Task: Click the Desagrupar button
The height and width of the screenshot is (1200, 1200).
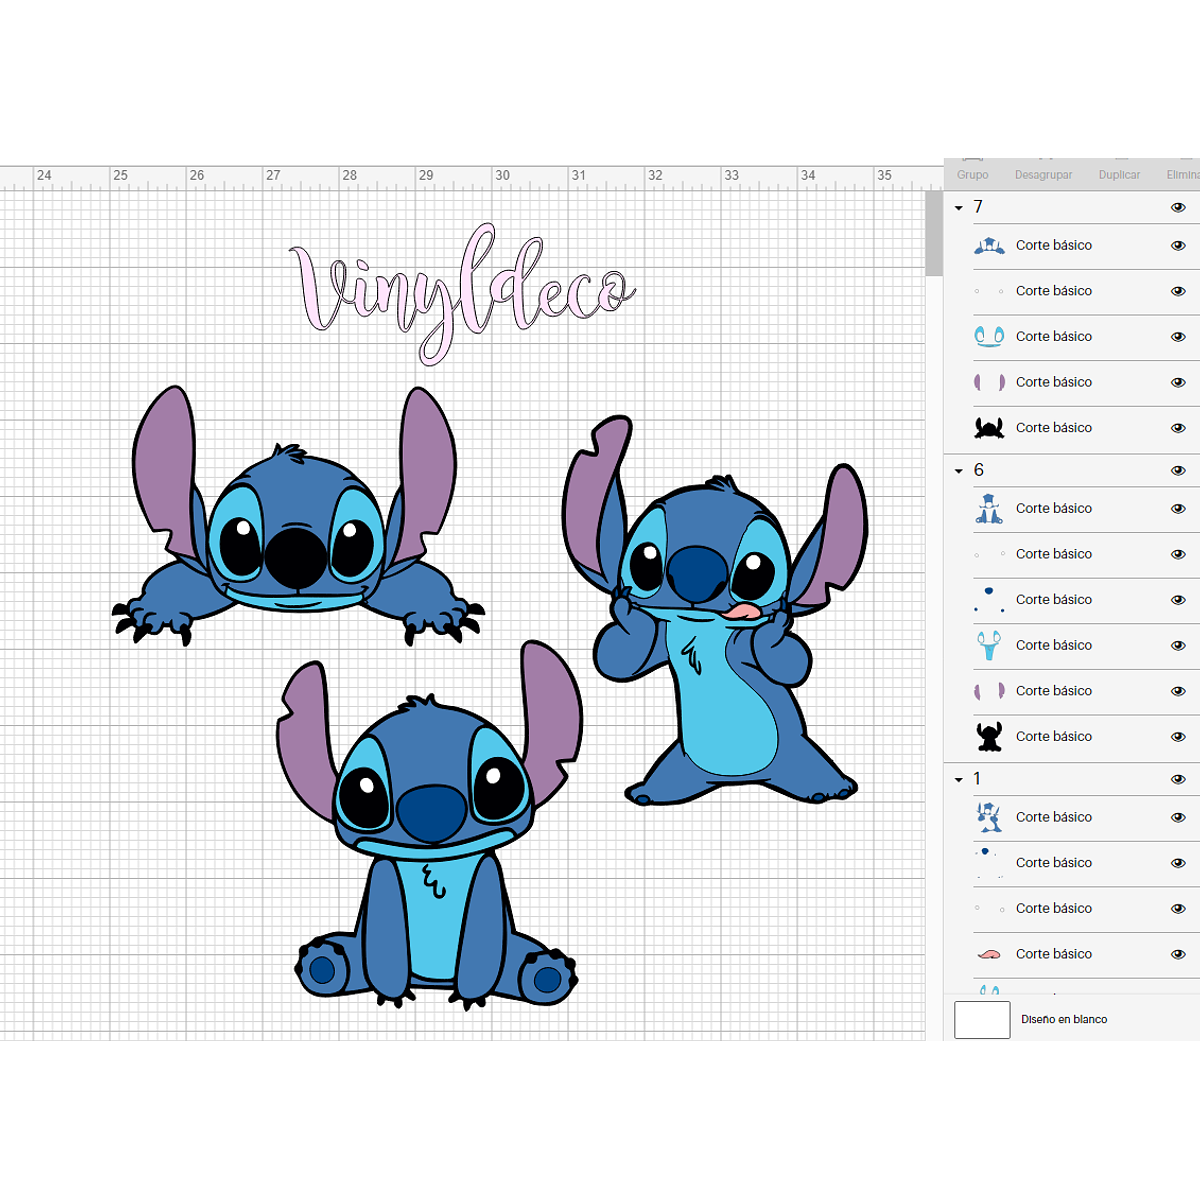Action: [x=1043, y=174]
